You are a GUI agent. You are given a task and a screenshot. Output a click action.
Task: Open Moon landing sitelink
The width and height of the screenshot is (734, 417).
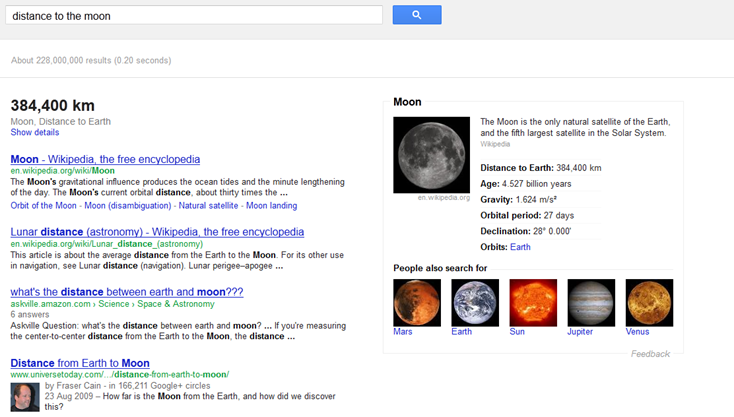coord(271,205)
